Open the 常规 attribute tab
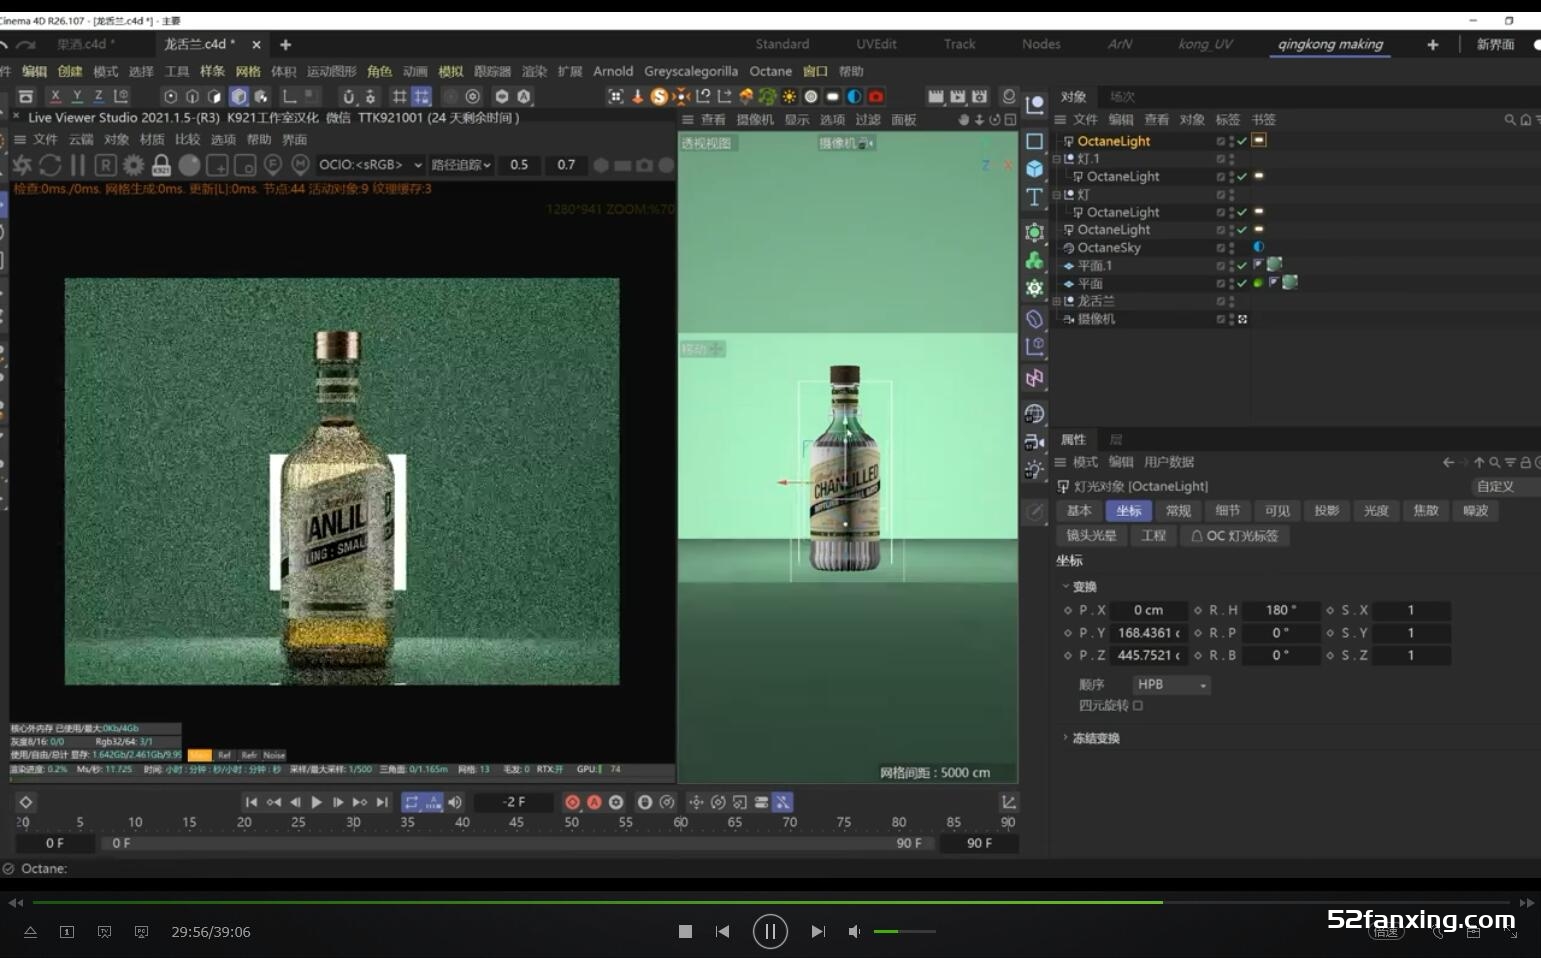This screenshot has height=958, width=1541. pos(1178,510)
